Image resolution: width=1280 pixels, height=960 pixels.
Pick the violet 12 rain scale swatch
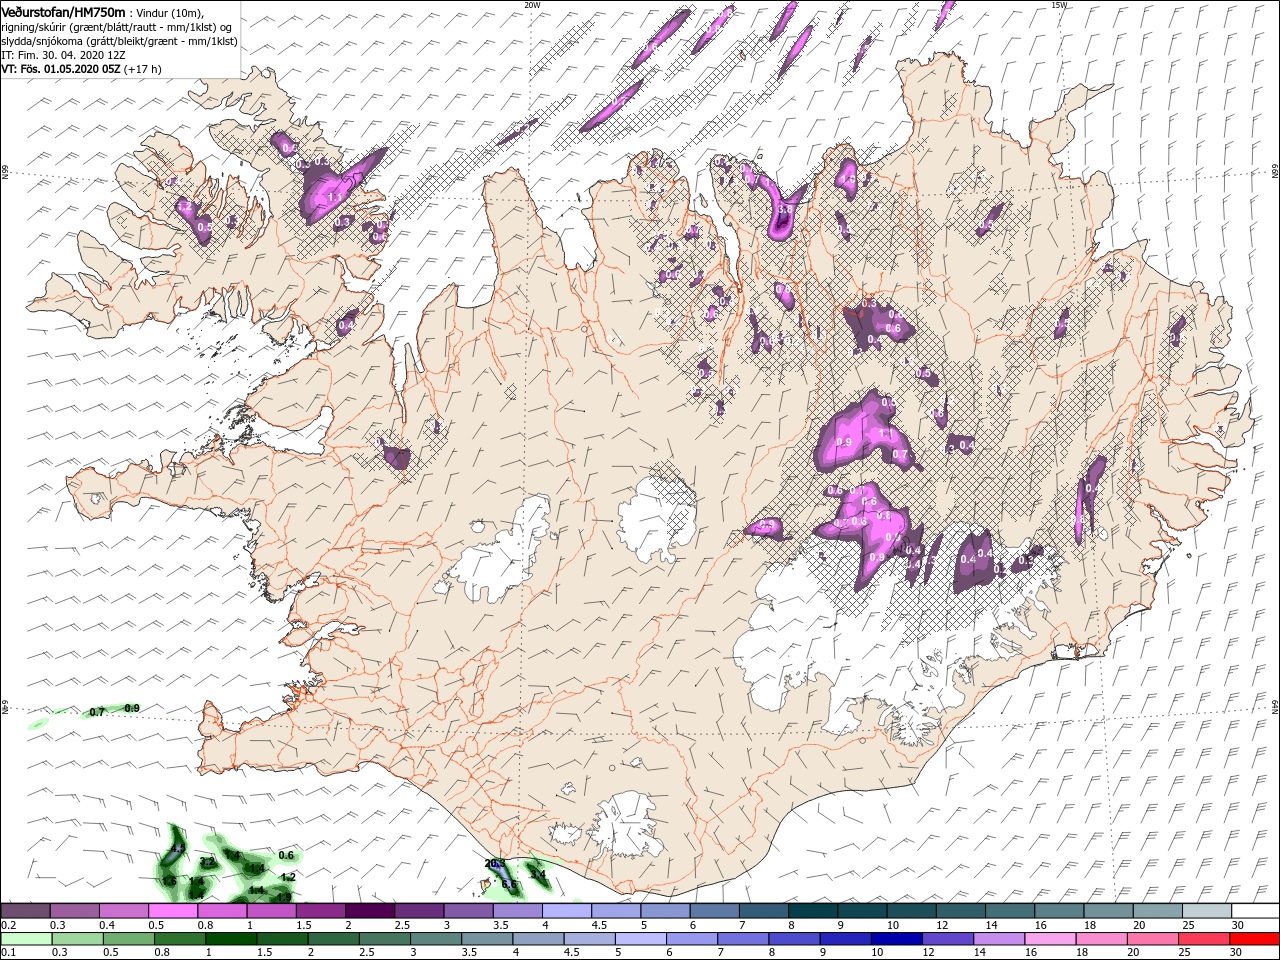point(947,939)
